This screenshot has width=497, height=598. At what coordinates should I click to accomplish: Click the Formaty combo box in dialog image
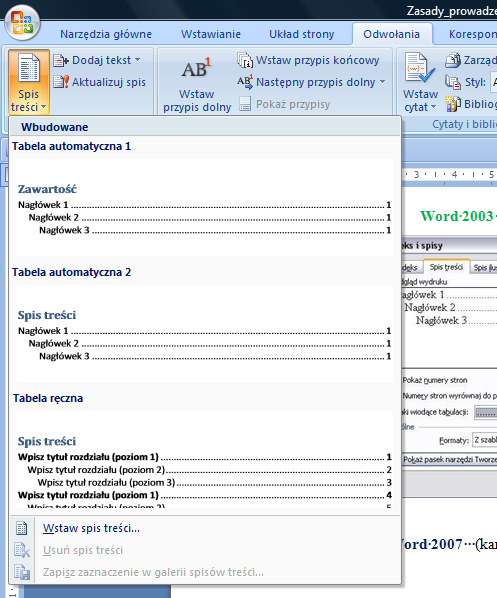[x=484, y=440]
